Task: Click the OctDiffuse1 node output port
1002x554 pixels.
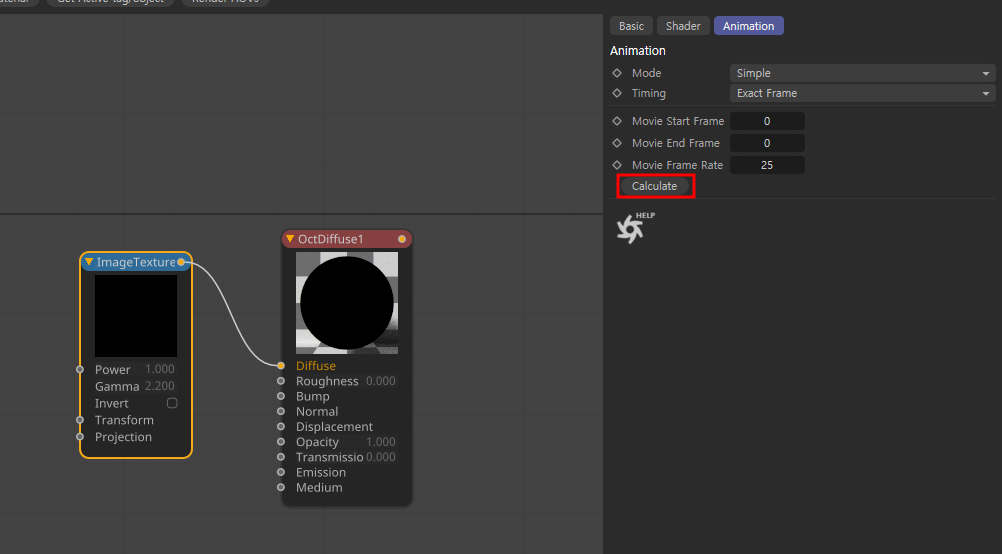Action: (x=402, y=239)
